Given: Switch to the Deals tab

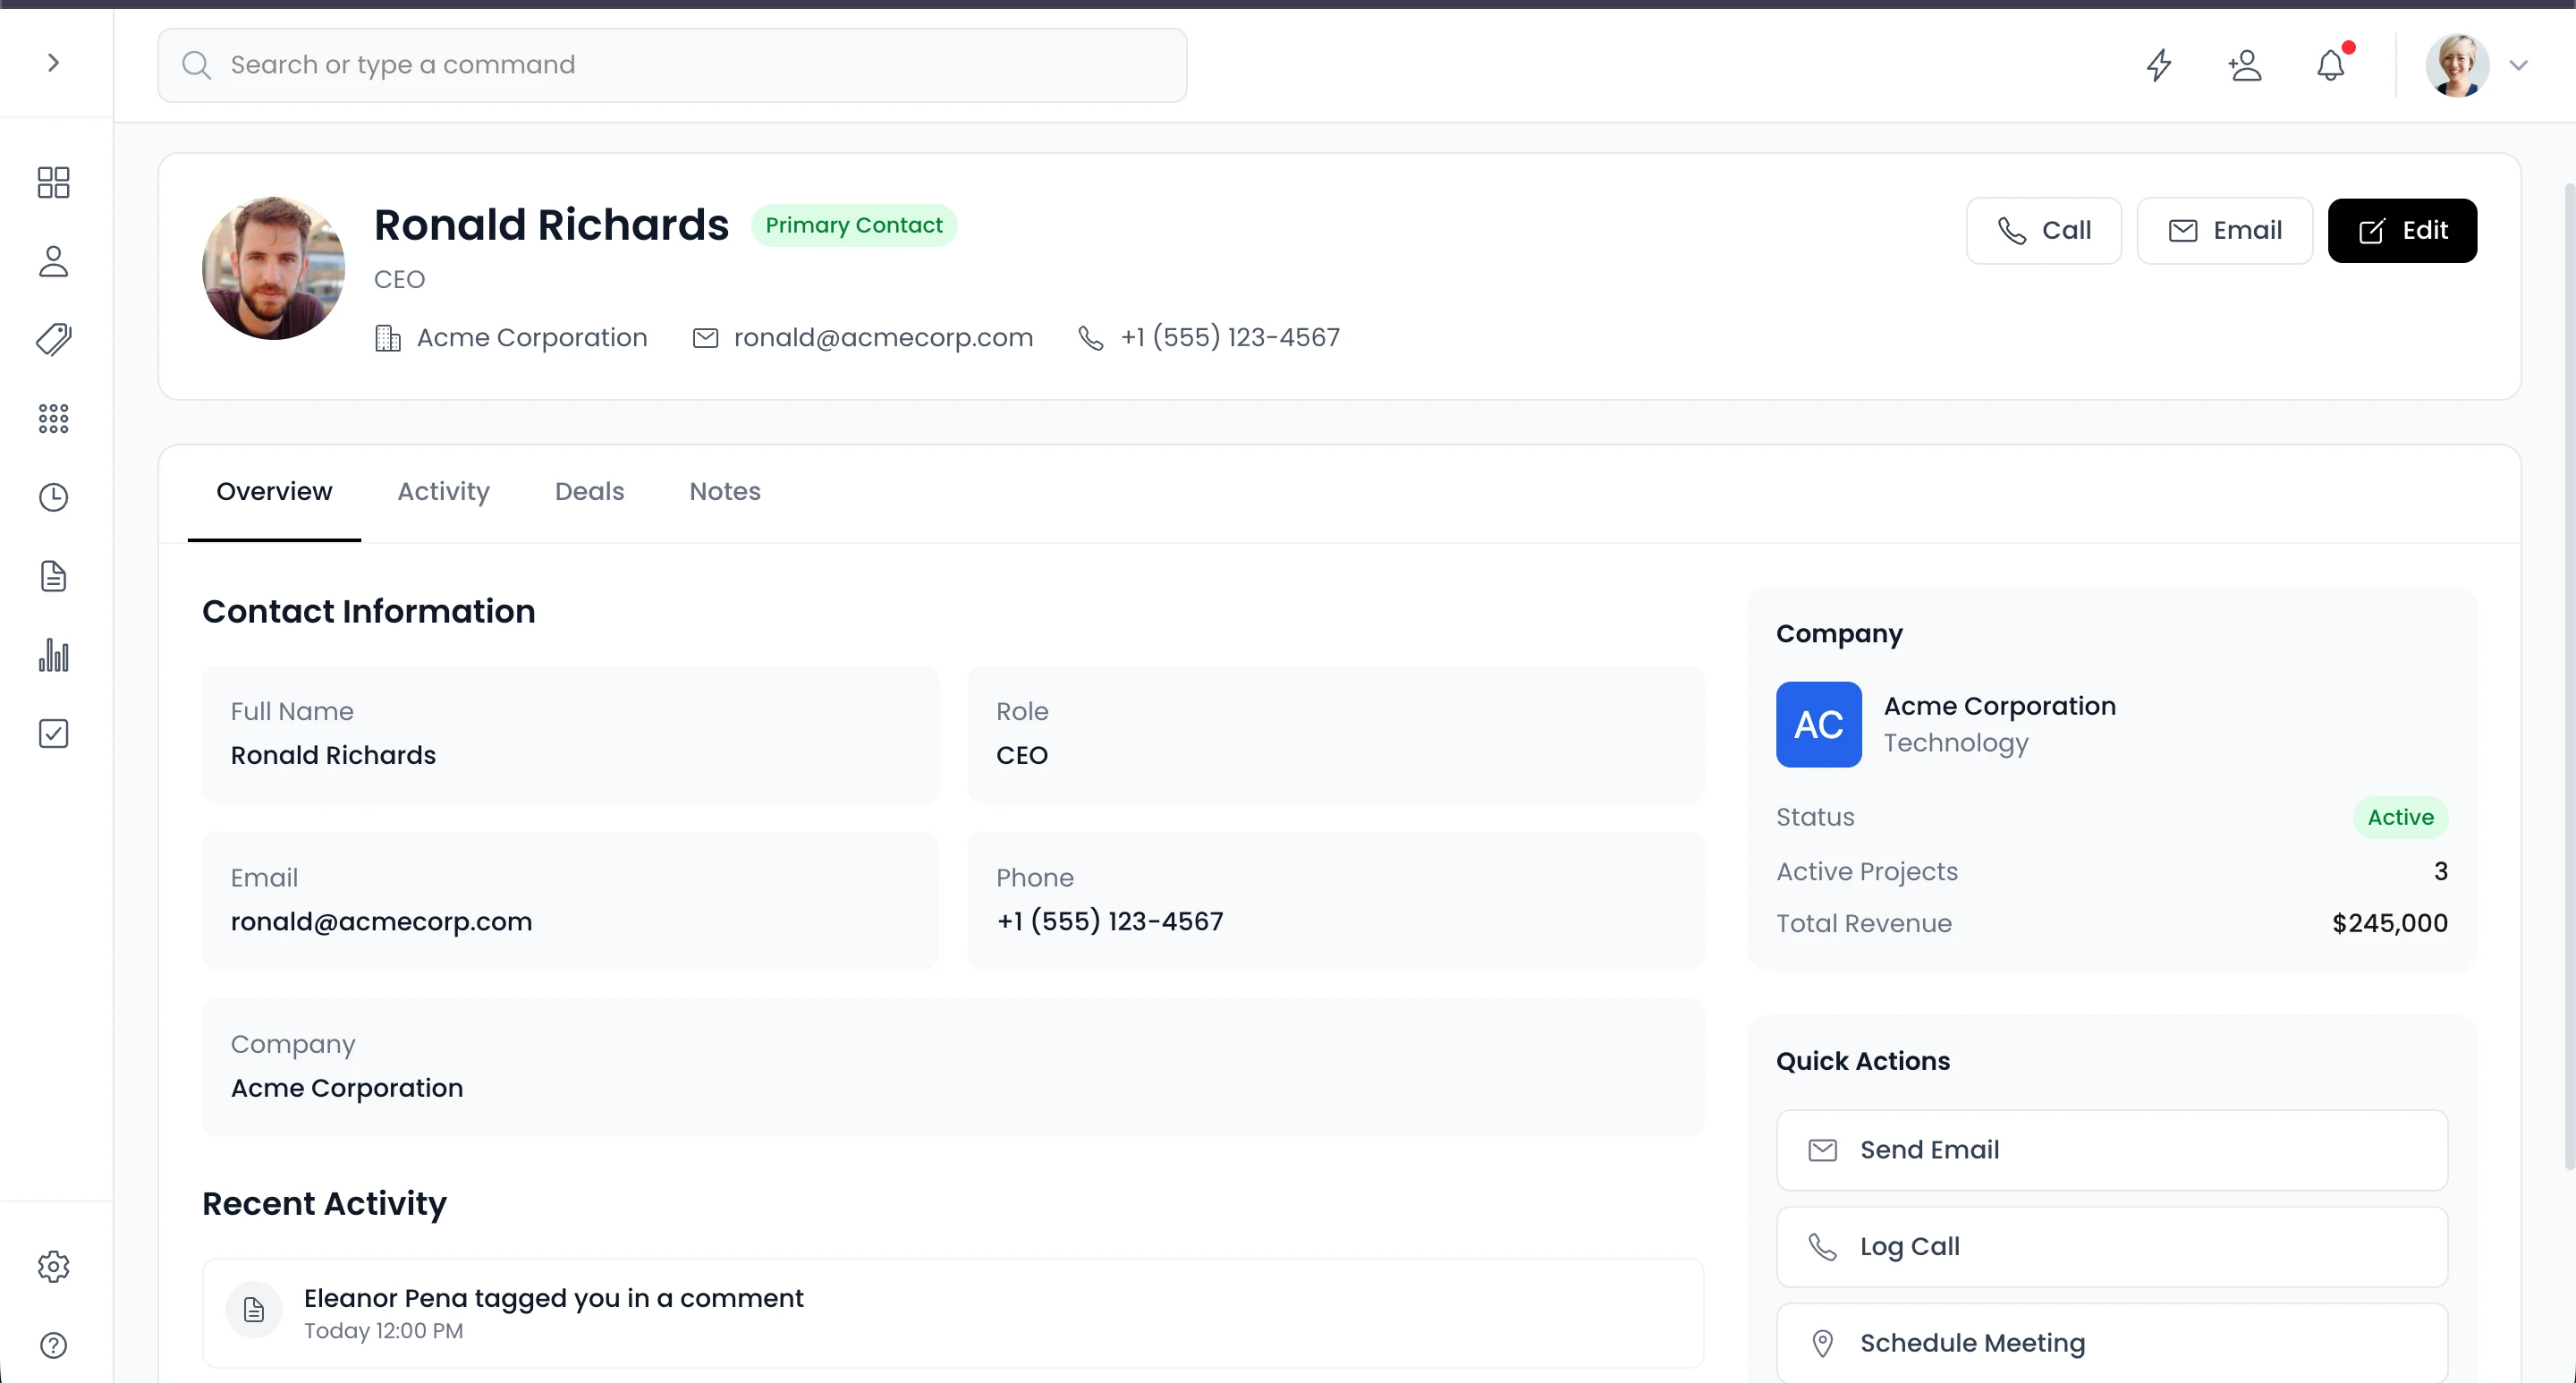Looking at the screenshot, I should [x=589, y=492].
